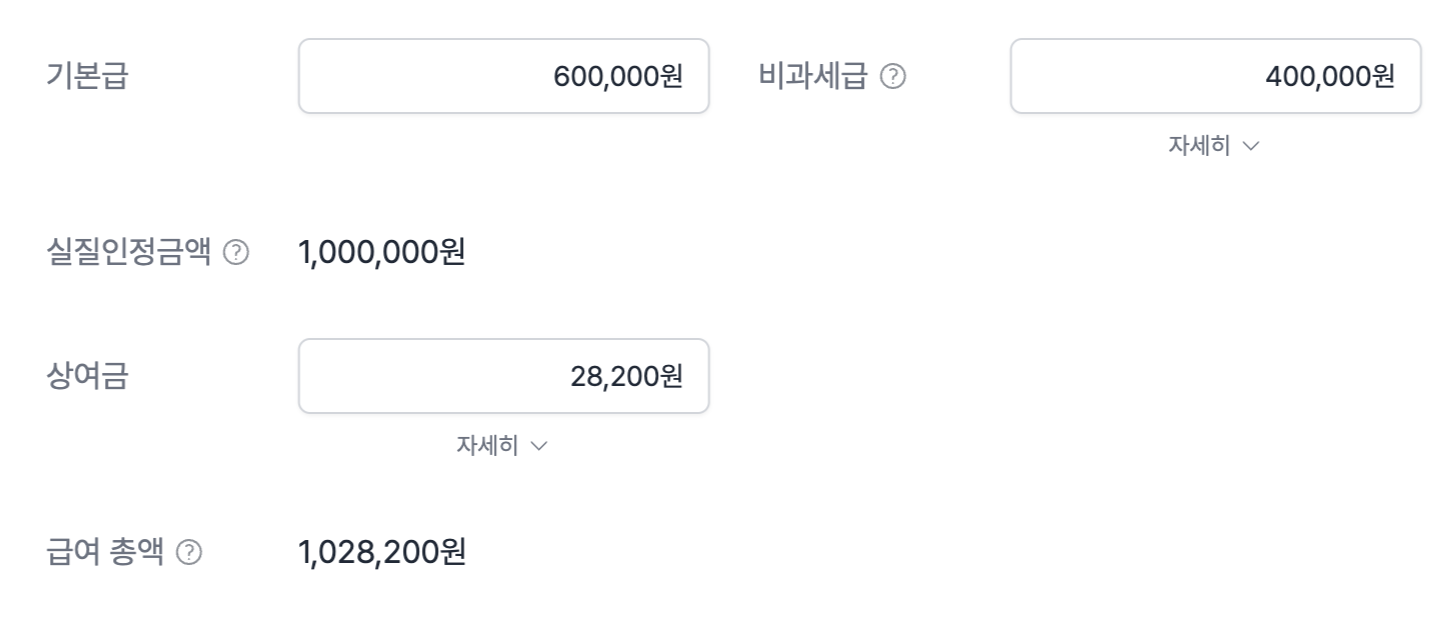This screenshot has height=626, width=1456.
Task: Focus the 비과세급 input showing 400,000원
Action: [1215, 76]
